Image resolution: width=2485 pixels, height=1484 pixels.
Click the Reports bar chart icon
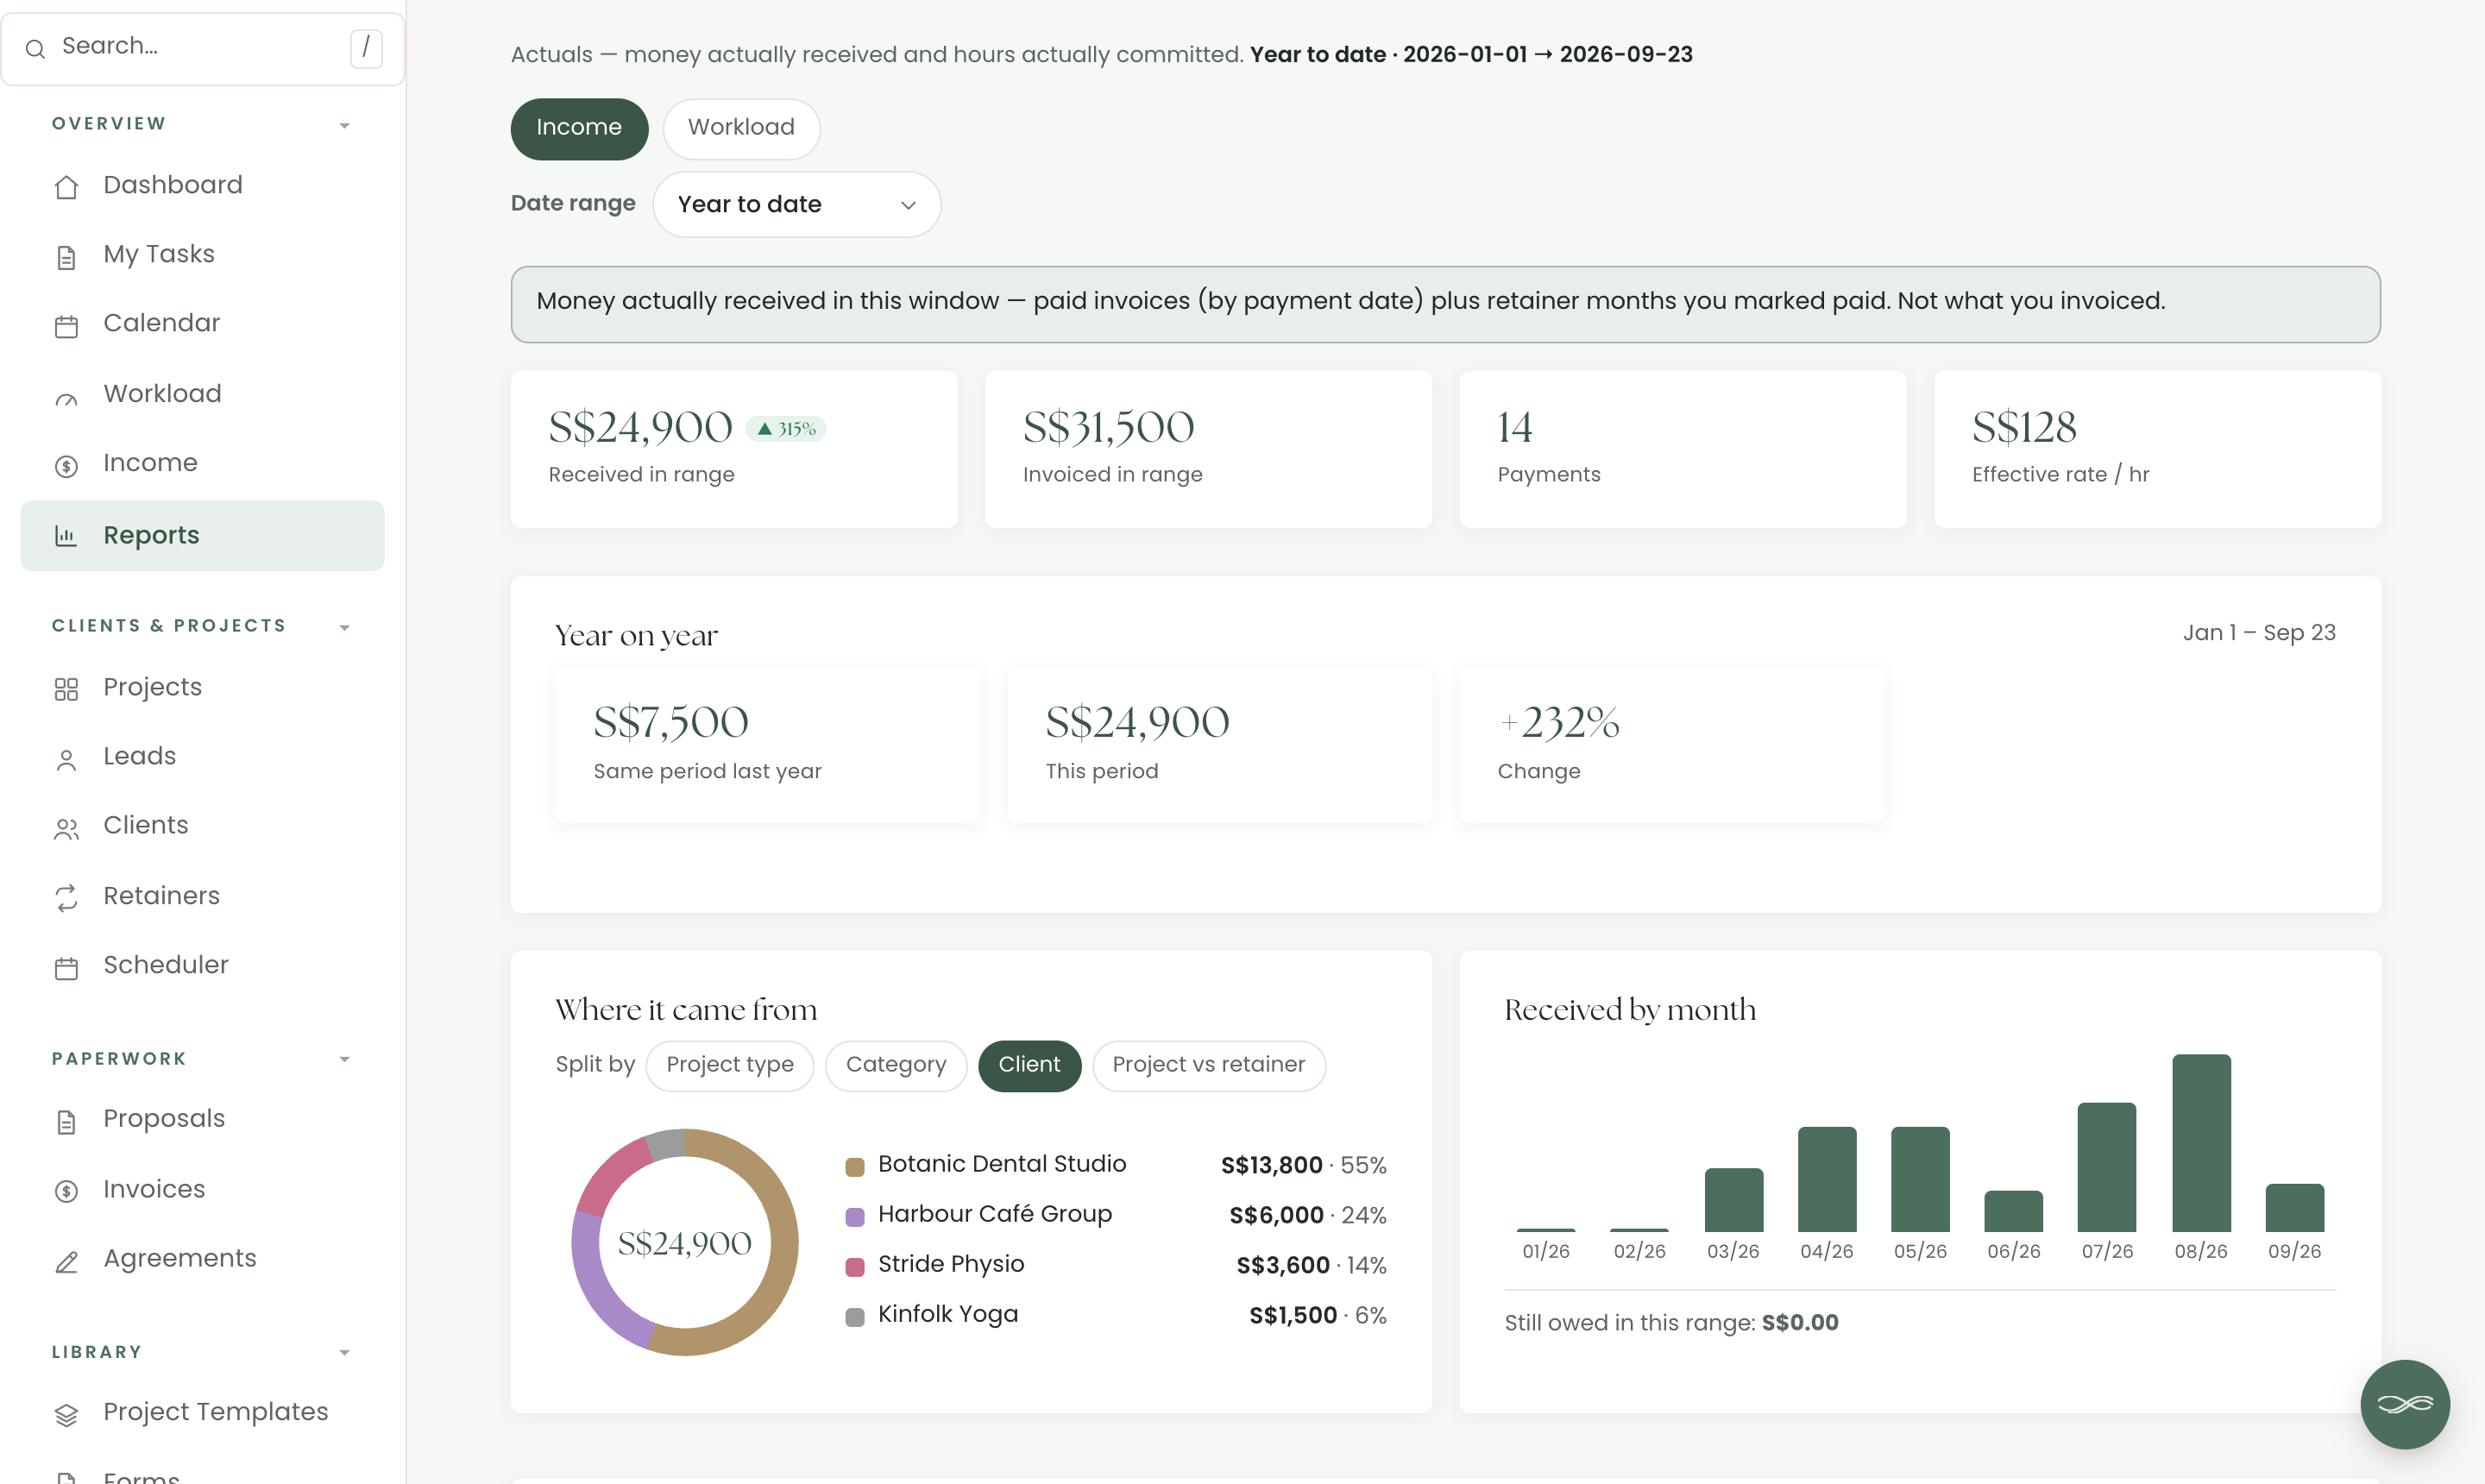(66, 536)
